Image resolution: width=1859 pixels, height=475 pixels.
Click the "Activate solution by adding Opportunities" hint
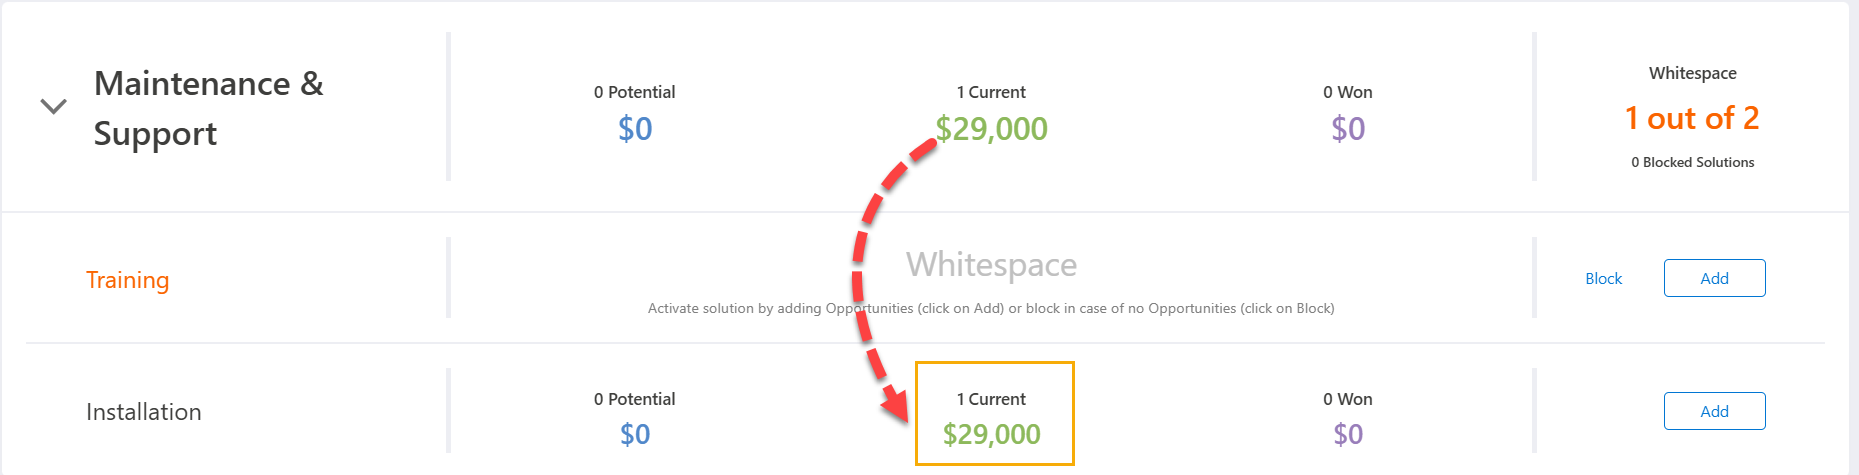(x=991, y=308)
